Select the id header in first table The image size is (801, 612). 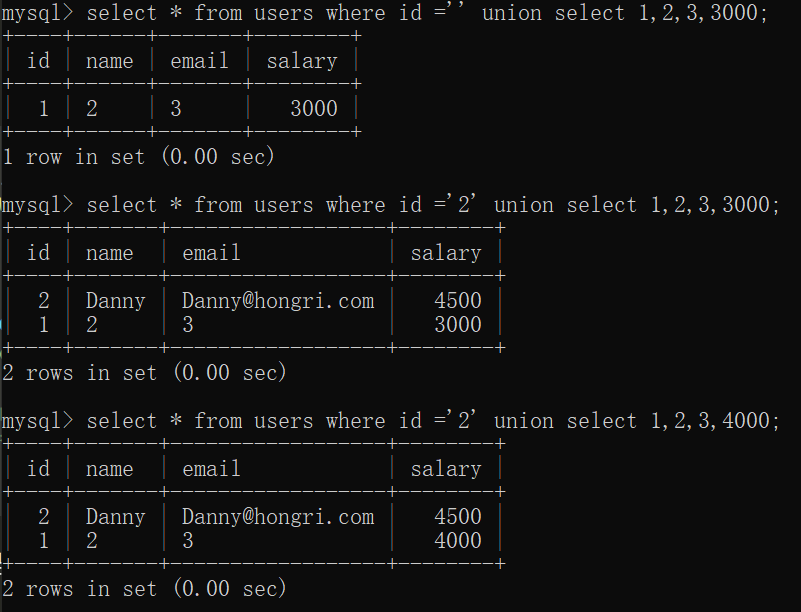point(38,61)
